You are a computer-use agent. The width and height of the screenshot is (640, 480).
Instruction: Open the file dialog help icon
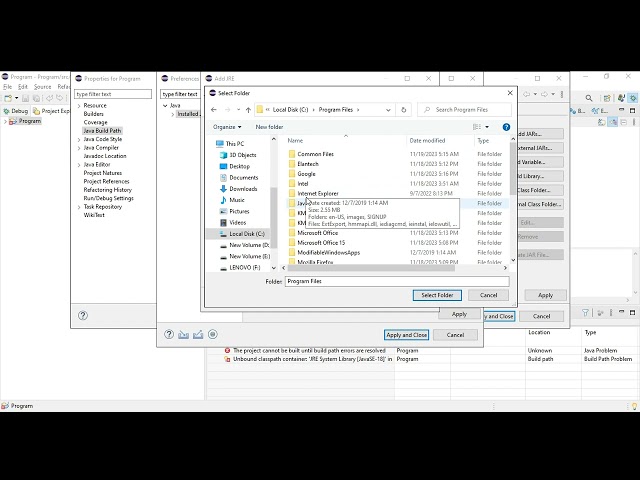[x=506, y=127]
